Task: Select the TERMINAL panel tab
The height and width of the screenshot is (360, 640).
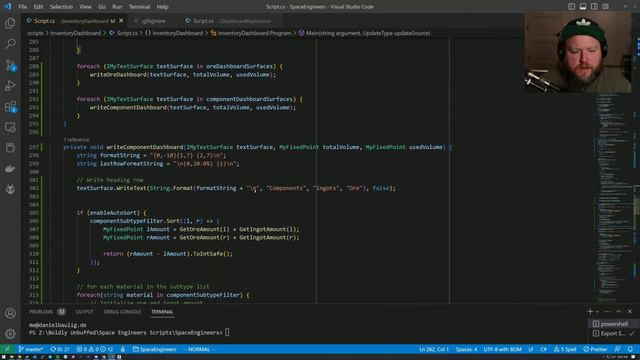Action: point(162,312)
